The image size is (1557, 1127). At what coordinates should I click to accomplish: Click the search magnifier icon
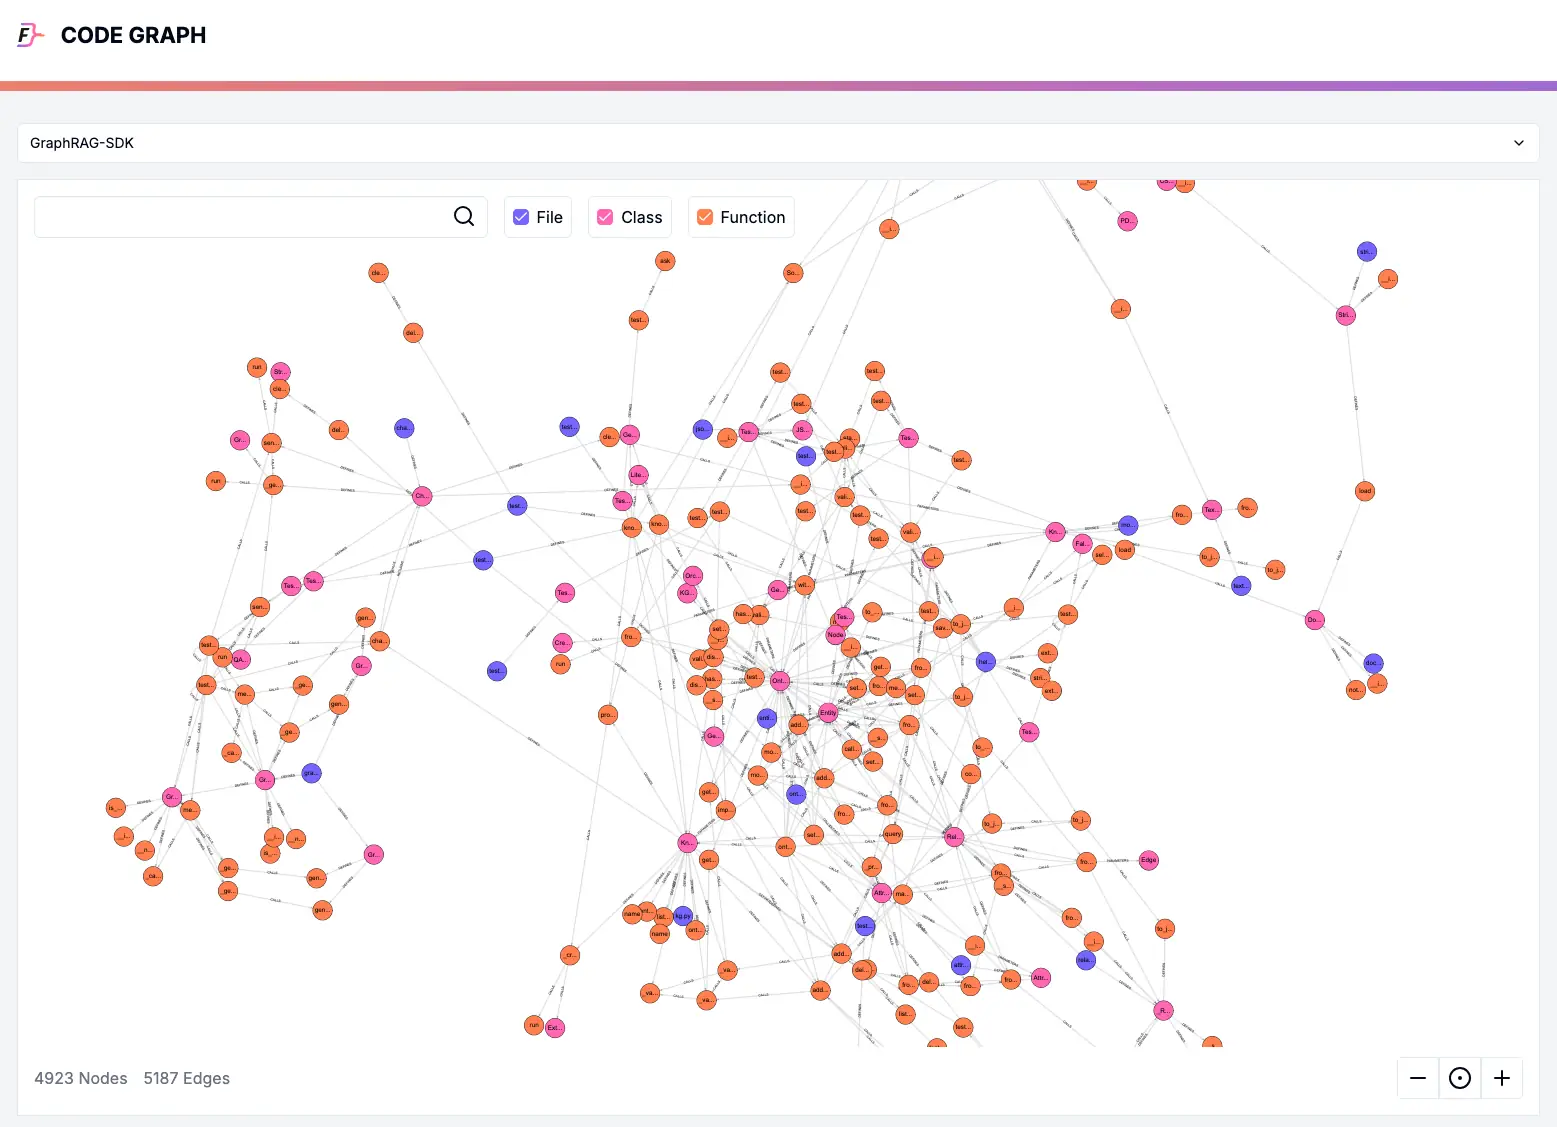pos(464,216)
